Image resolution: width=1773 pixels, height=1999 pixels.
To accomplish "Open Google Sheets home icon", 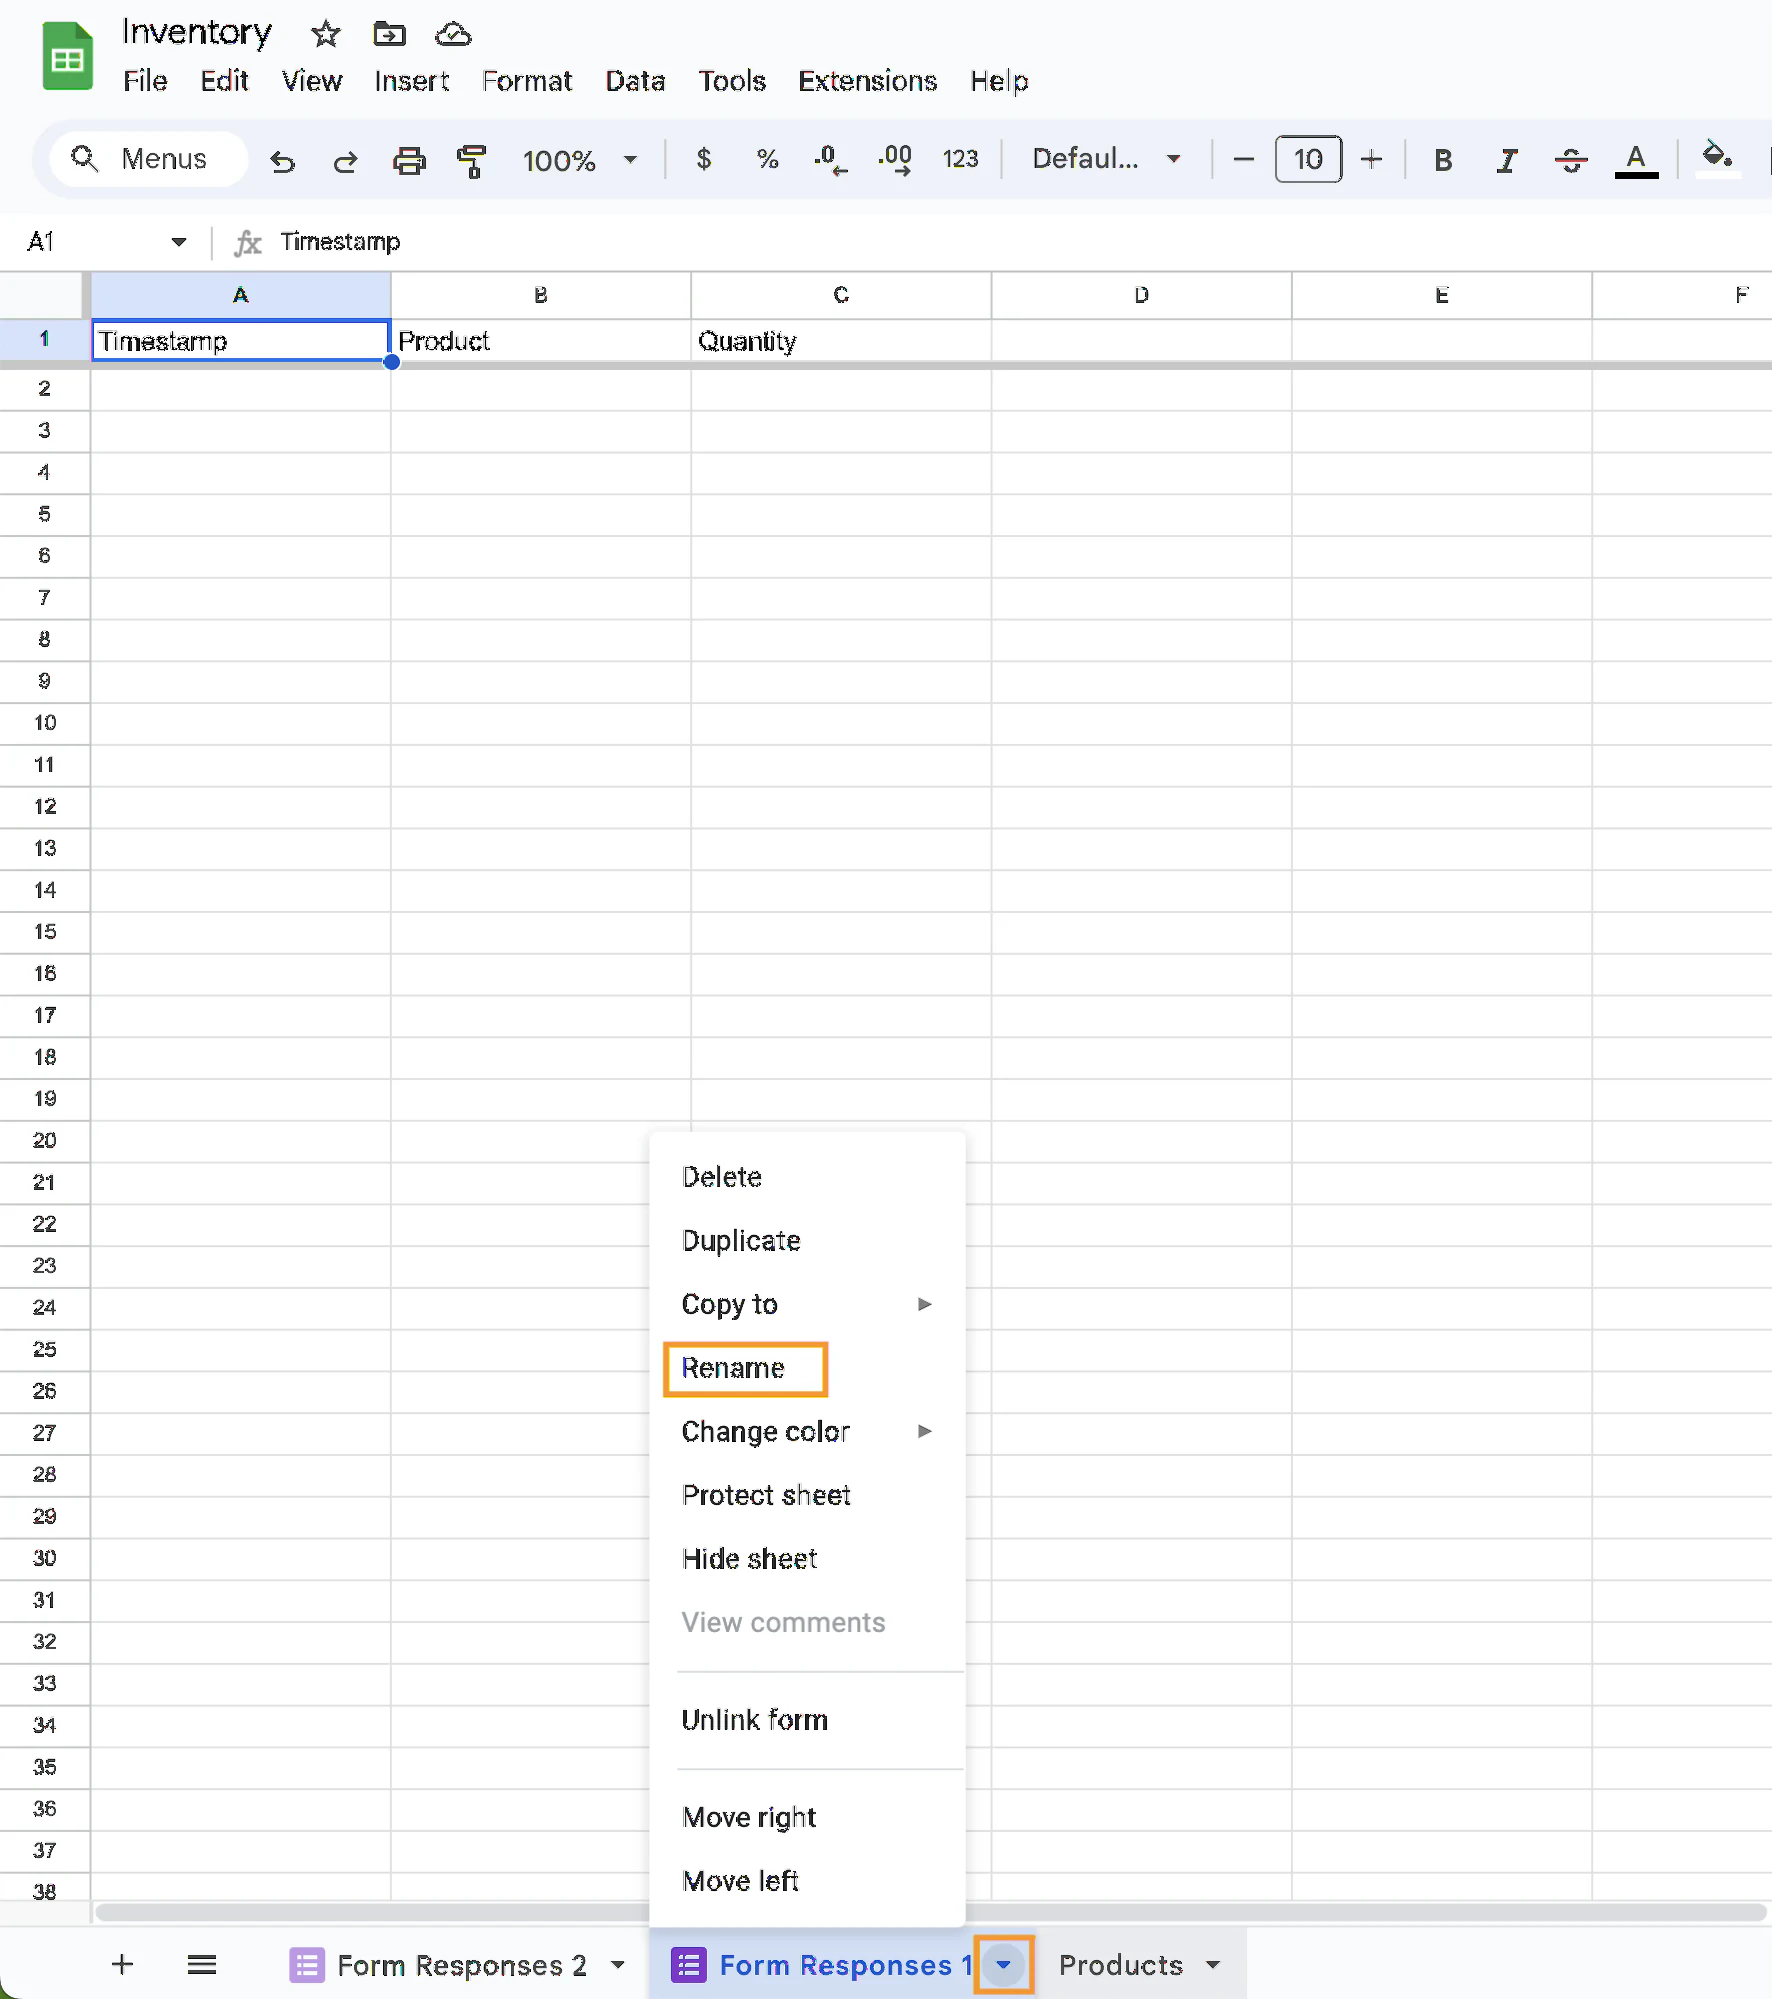I will click(x=67, y=57).
